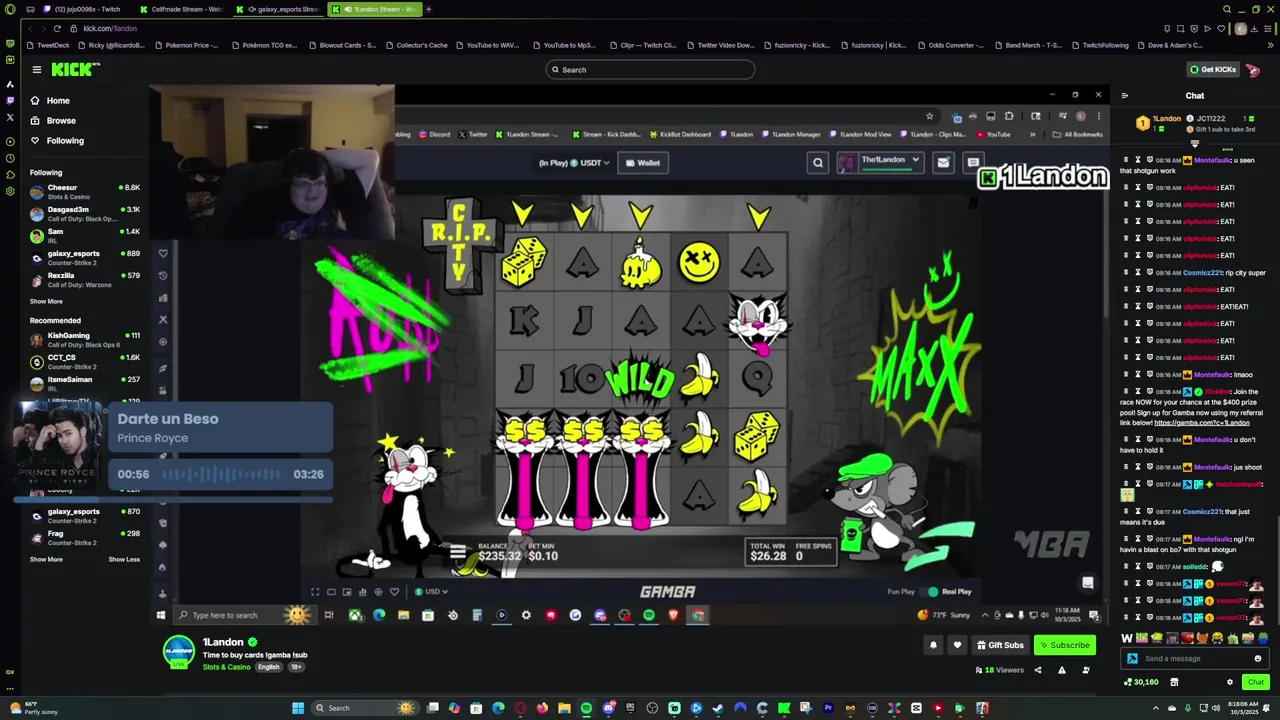Viewport: 1280px width, 720px height.
Task: Open emote picker in chat input
Action: click(1258, 658)
